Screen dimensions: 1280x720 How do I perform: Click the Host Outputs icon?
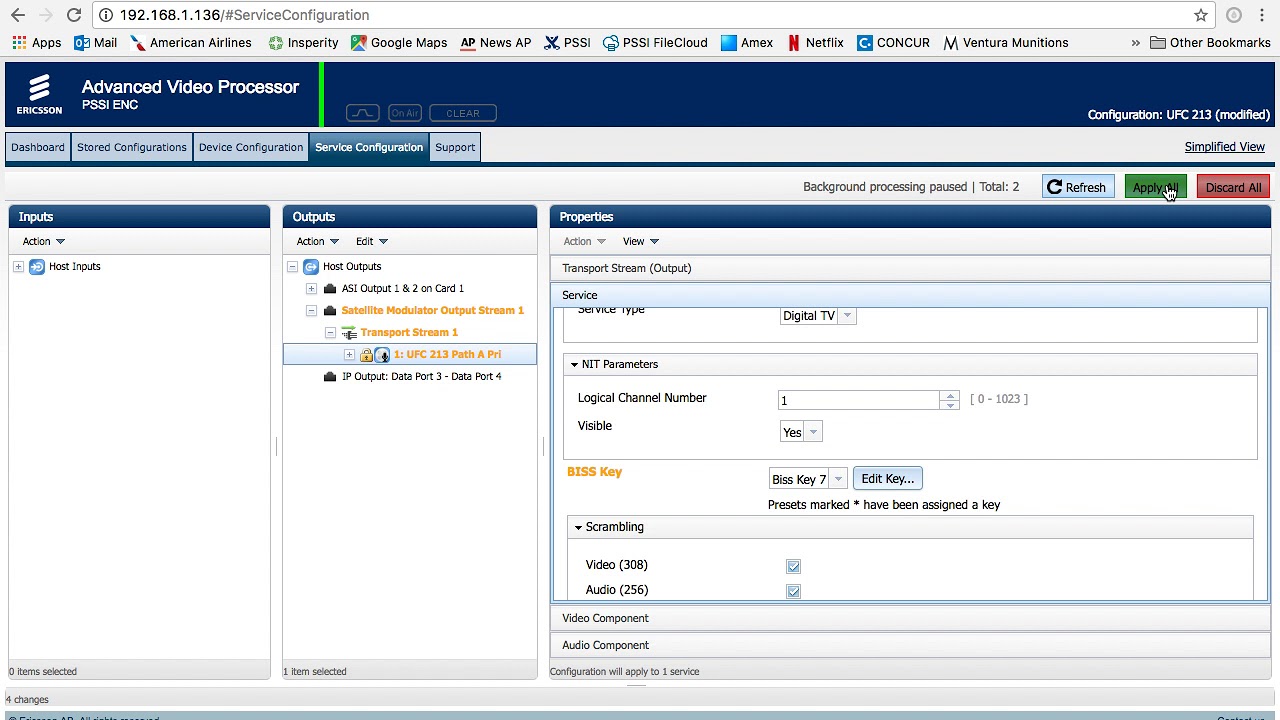(x=311, y=267)
